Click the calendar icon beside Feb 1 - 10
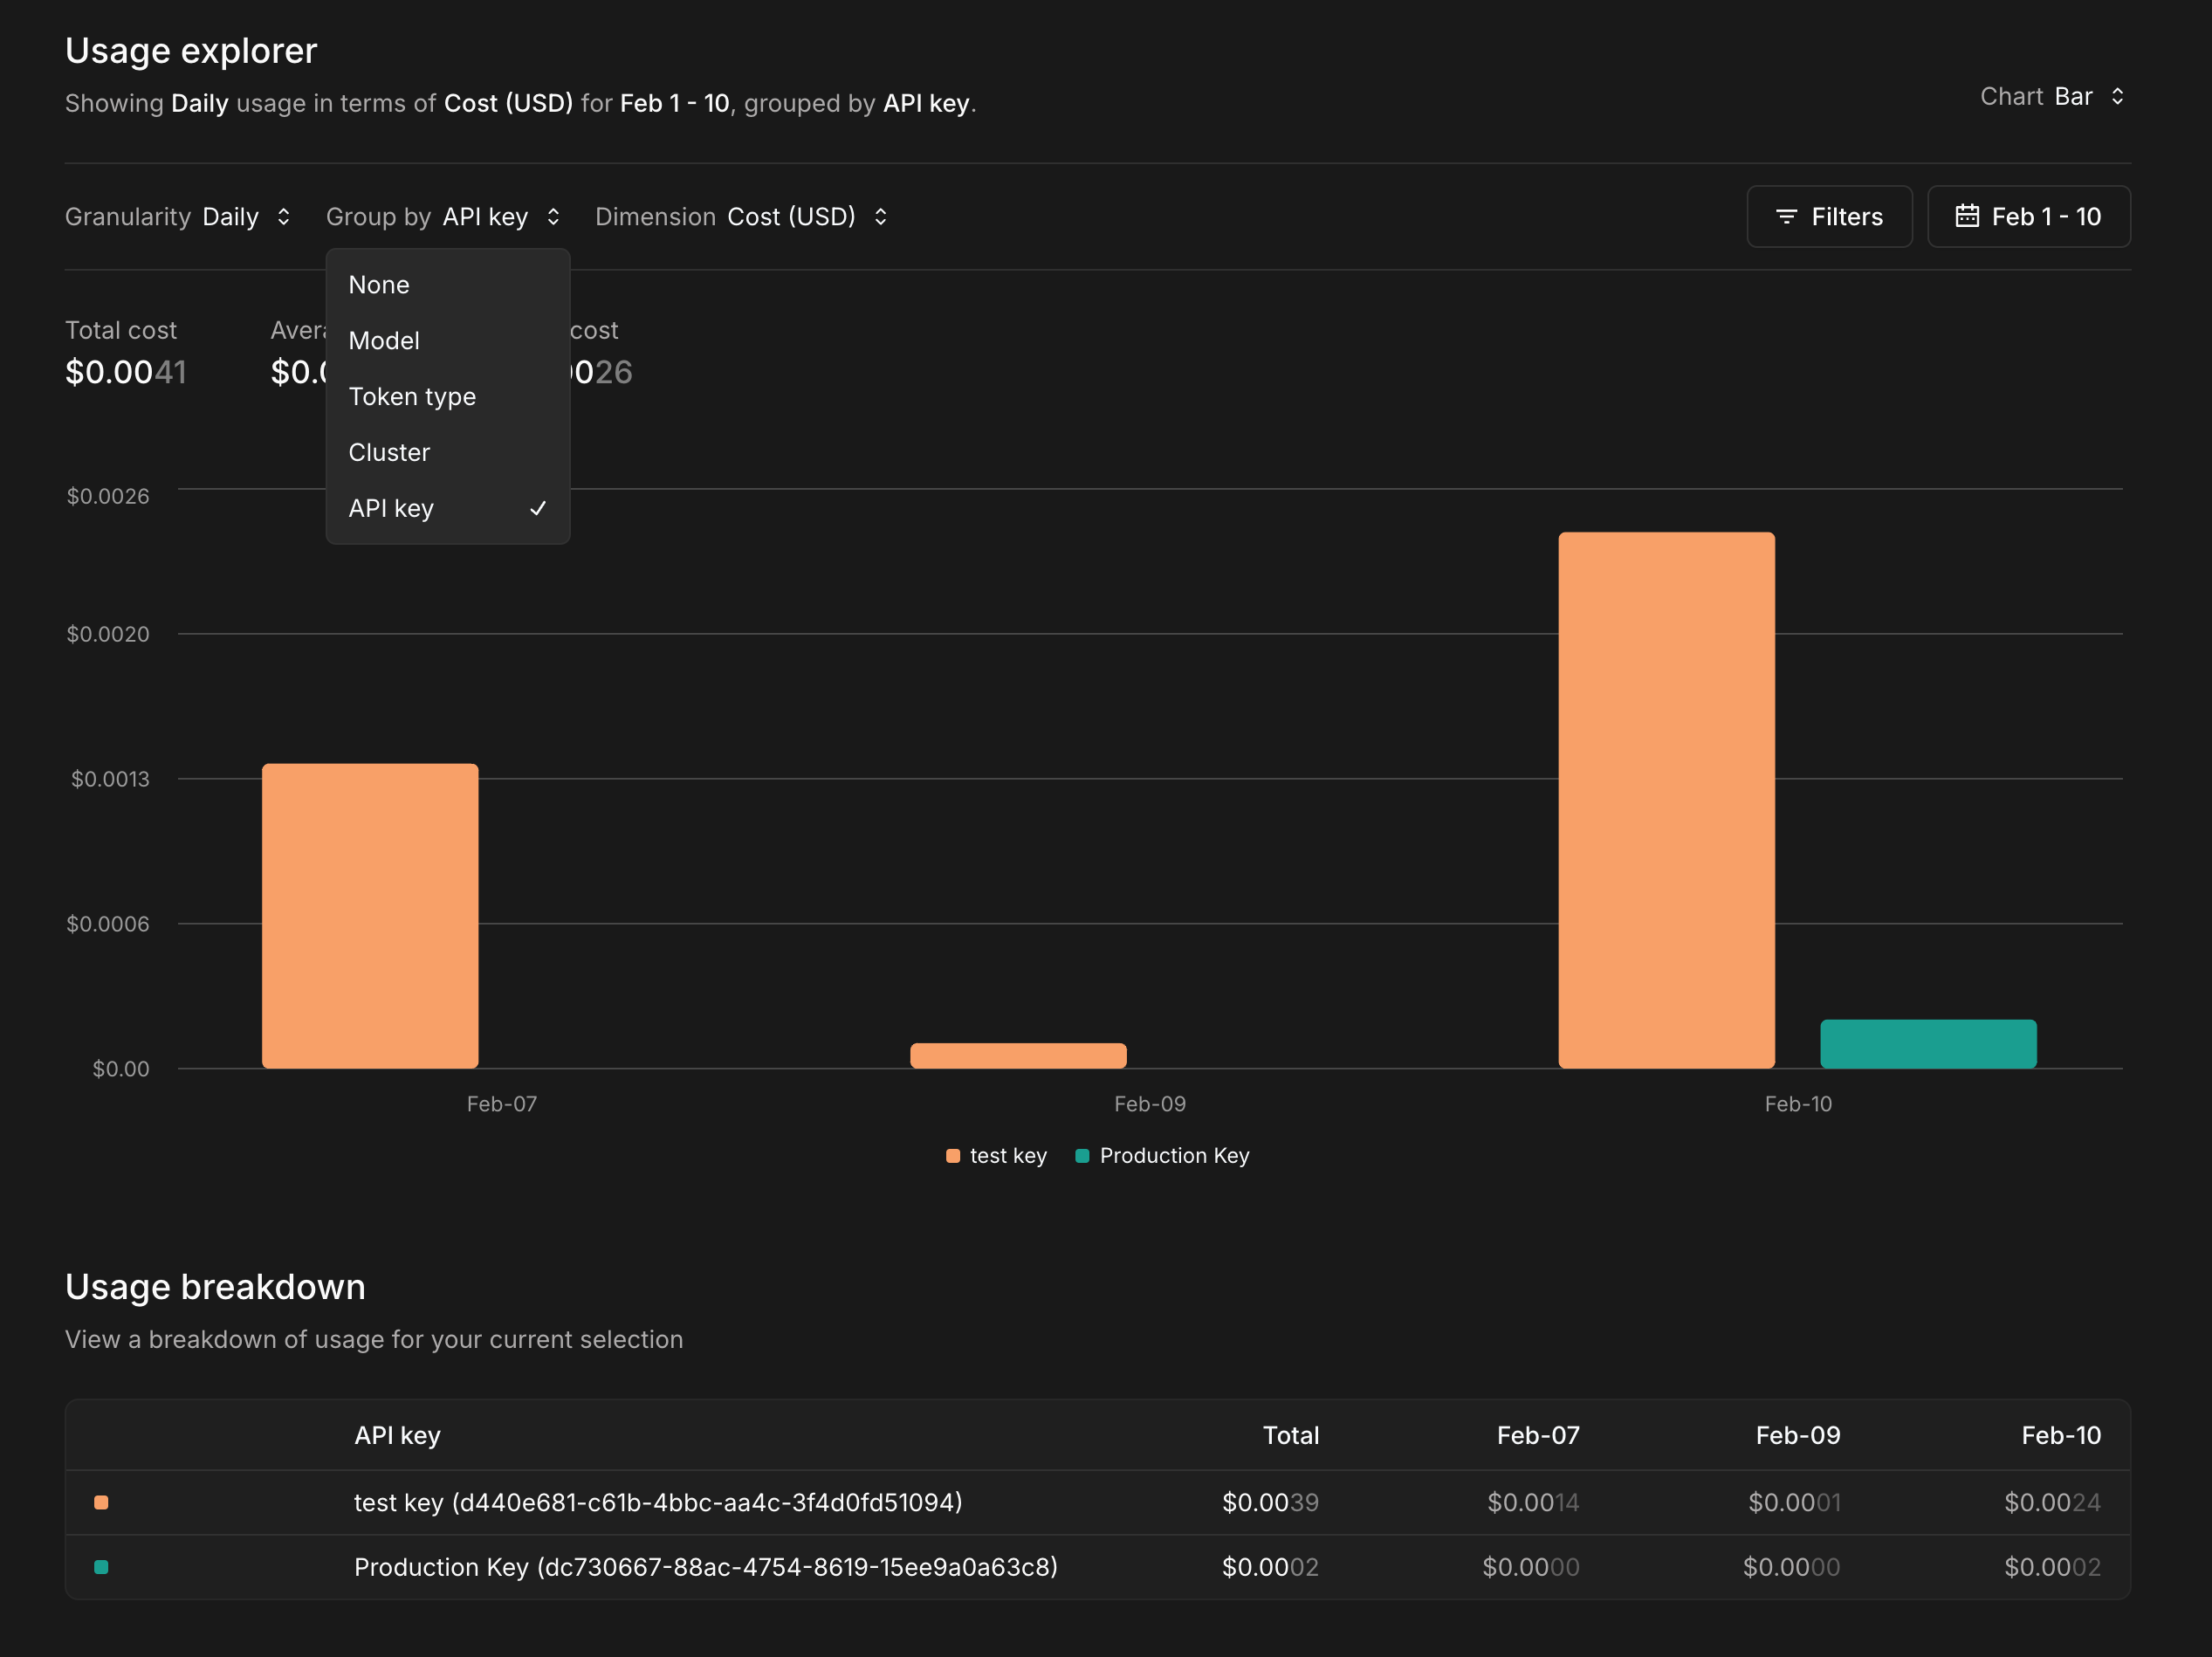This screenshot has width=2212, height=1657. (1966, 216)
